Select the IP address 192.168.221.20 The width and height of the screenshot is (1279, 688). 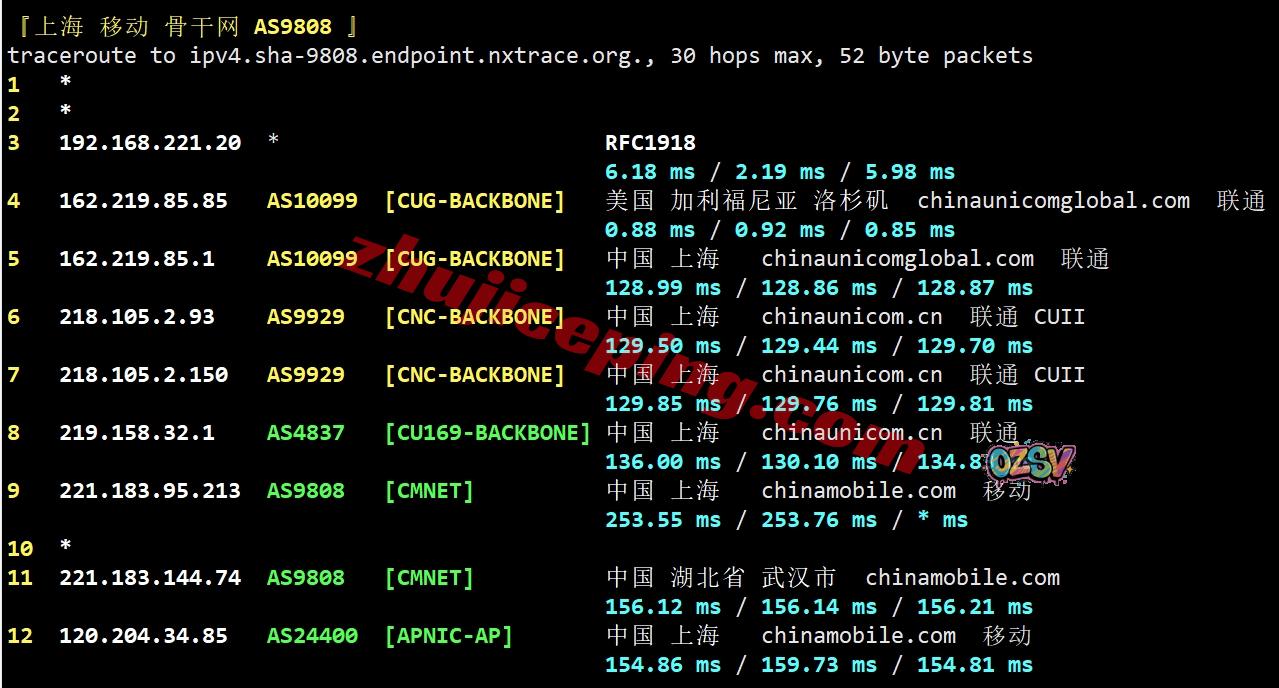click(150, 143)
